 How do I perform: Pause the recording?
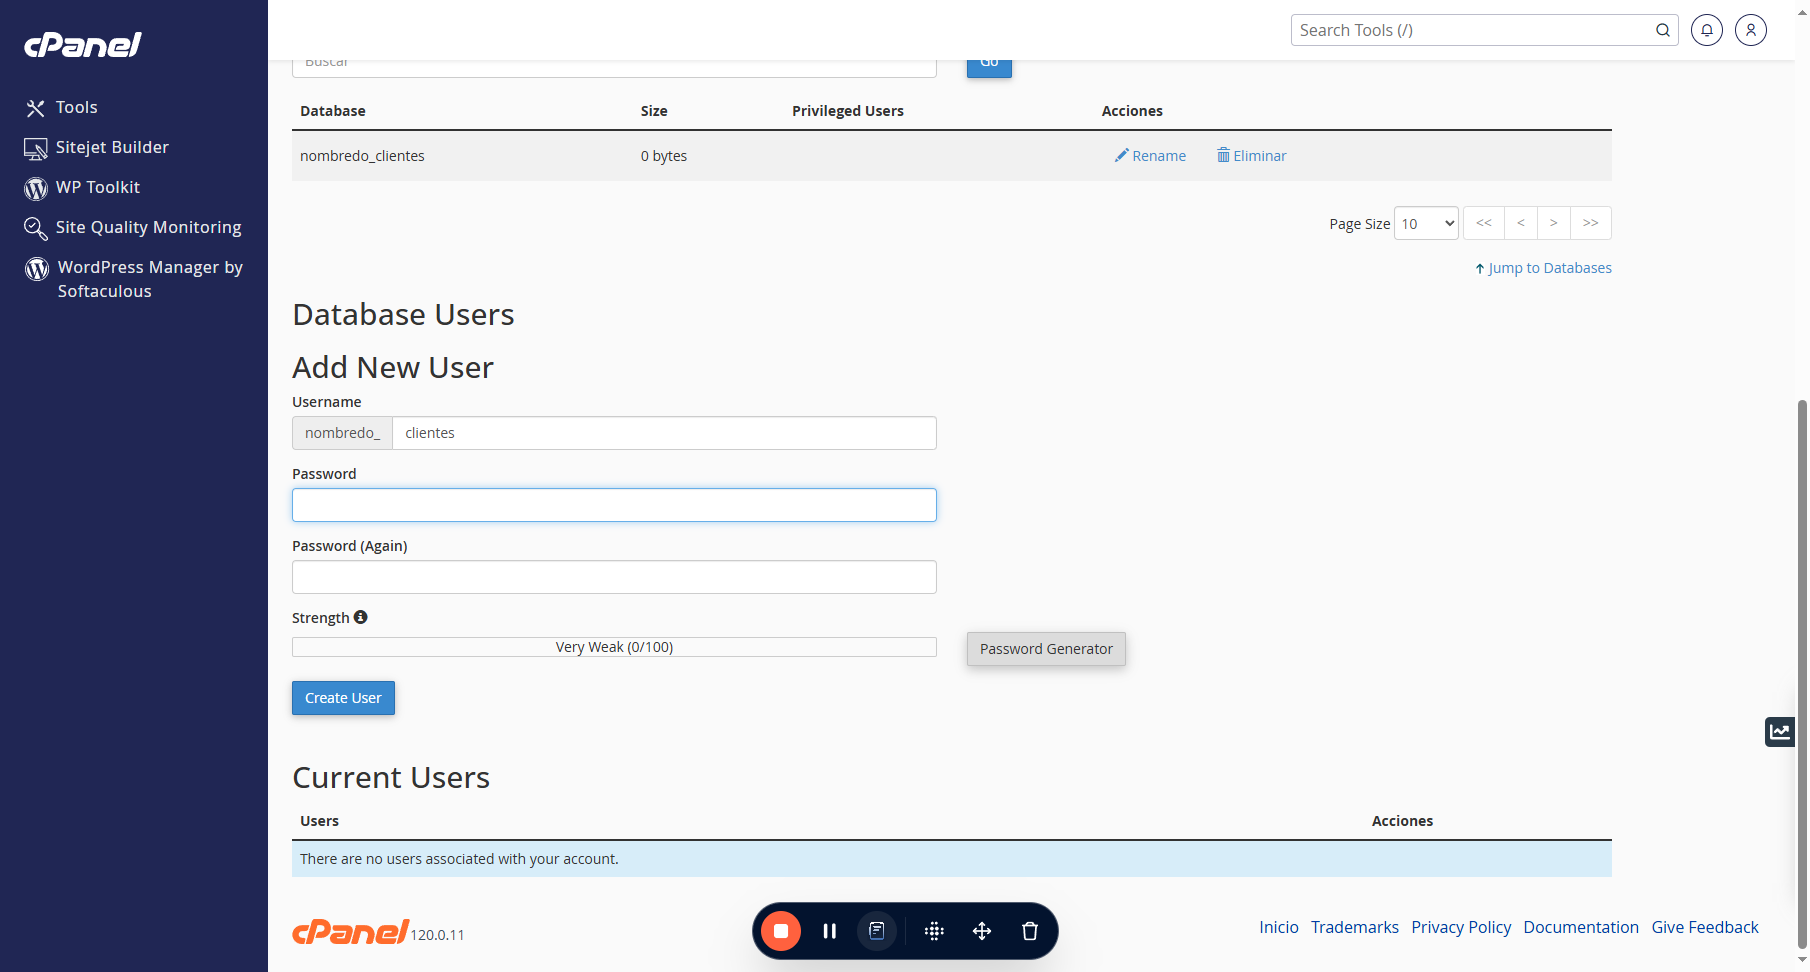tap(829, 931)
